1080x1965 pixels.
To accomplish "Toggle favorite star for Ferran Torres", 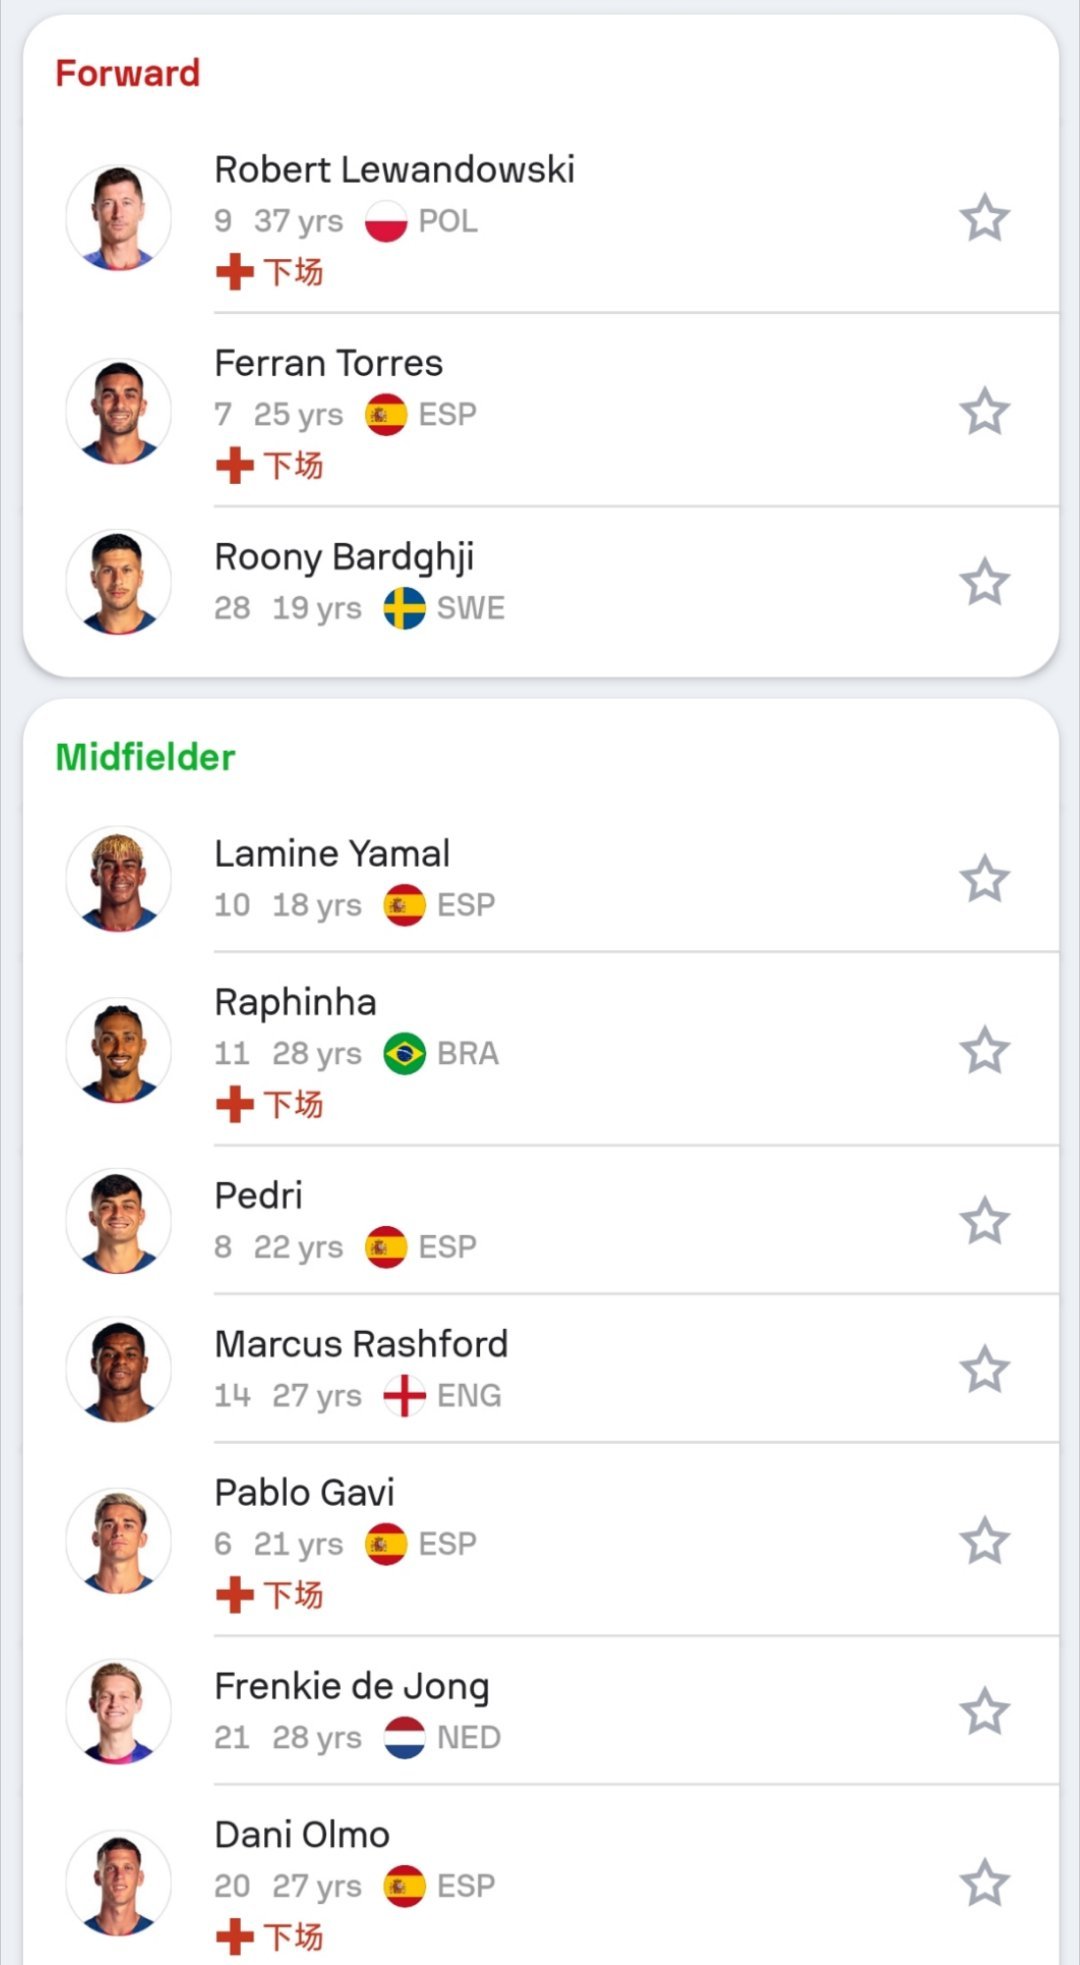I will coord(984,411).
